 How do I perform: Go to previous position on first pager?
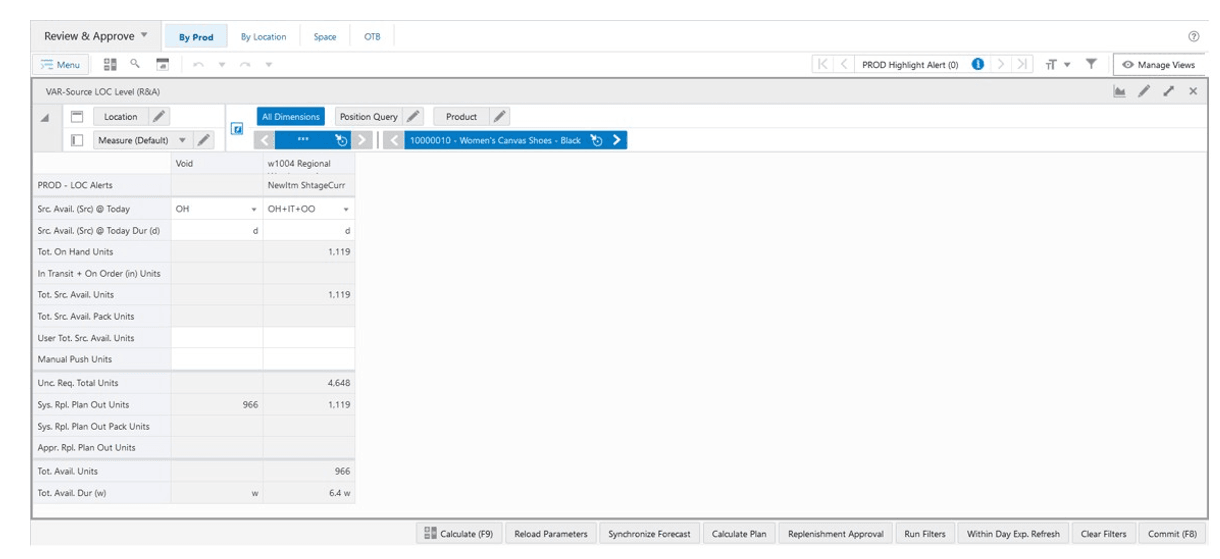264,139
